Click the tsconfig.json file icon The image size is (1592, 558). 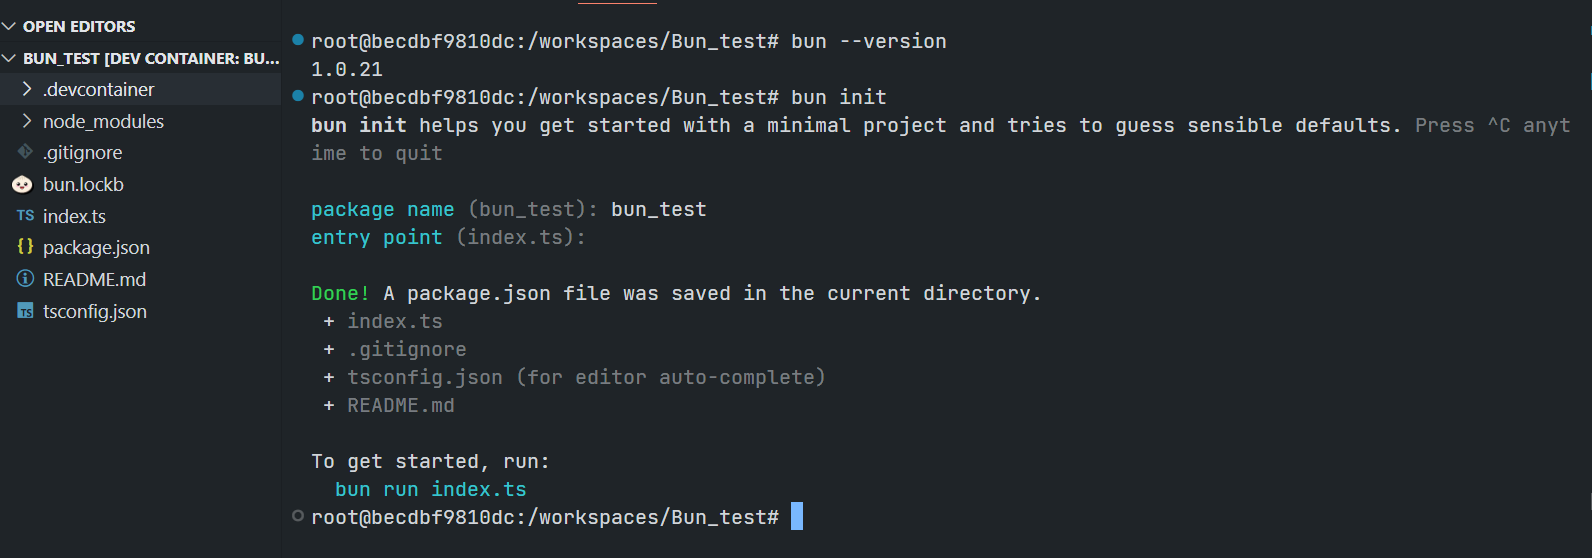(x=25, y=311)
